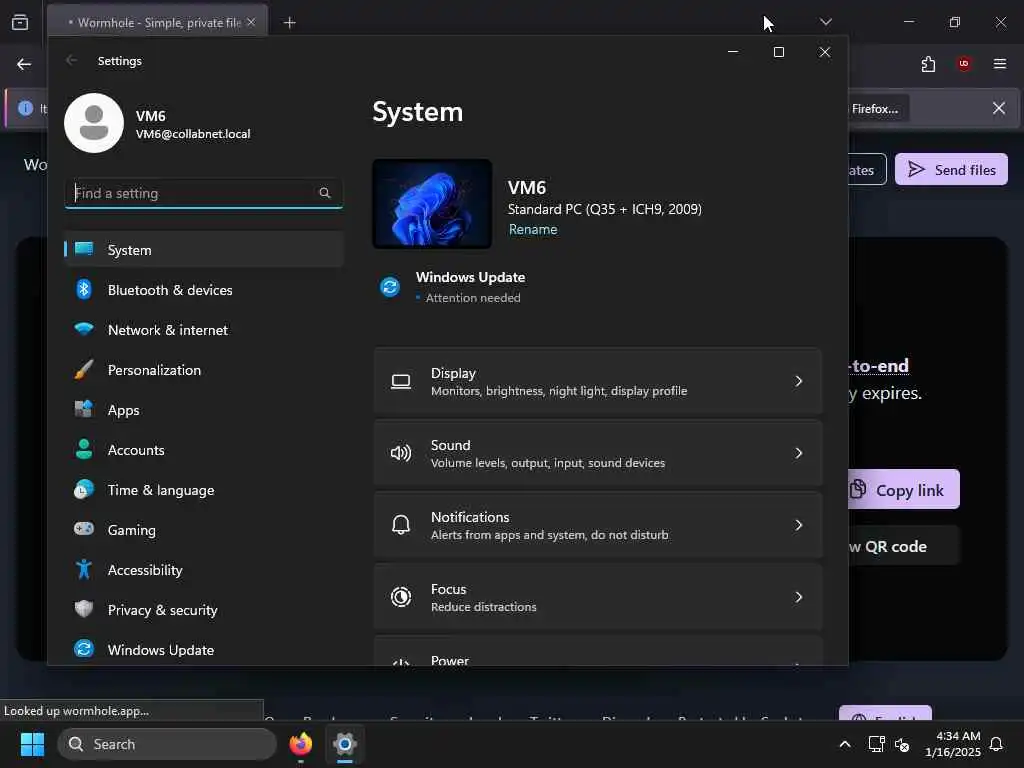Click the Firefox... notification bar button

coord(878,108)
